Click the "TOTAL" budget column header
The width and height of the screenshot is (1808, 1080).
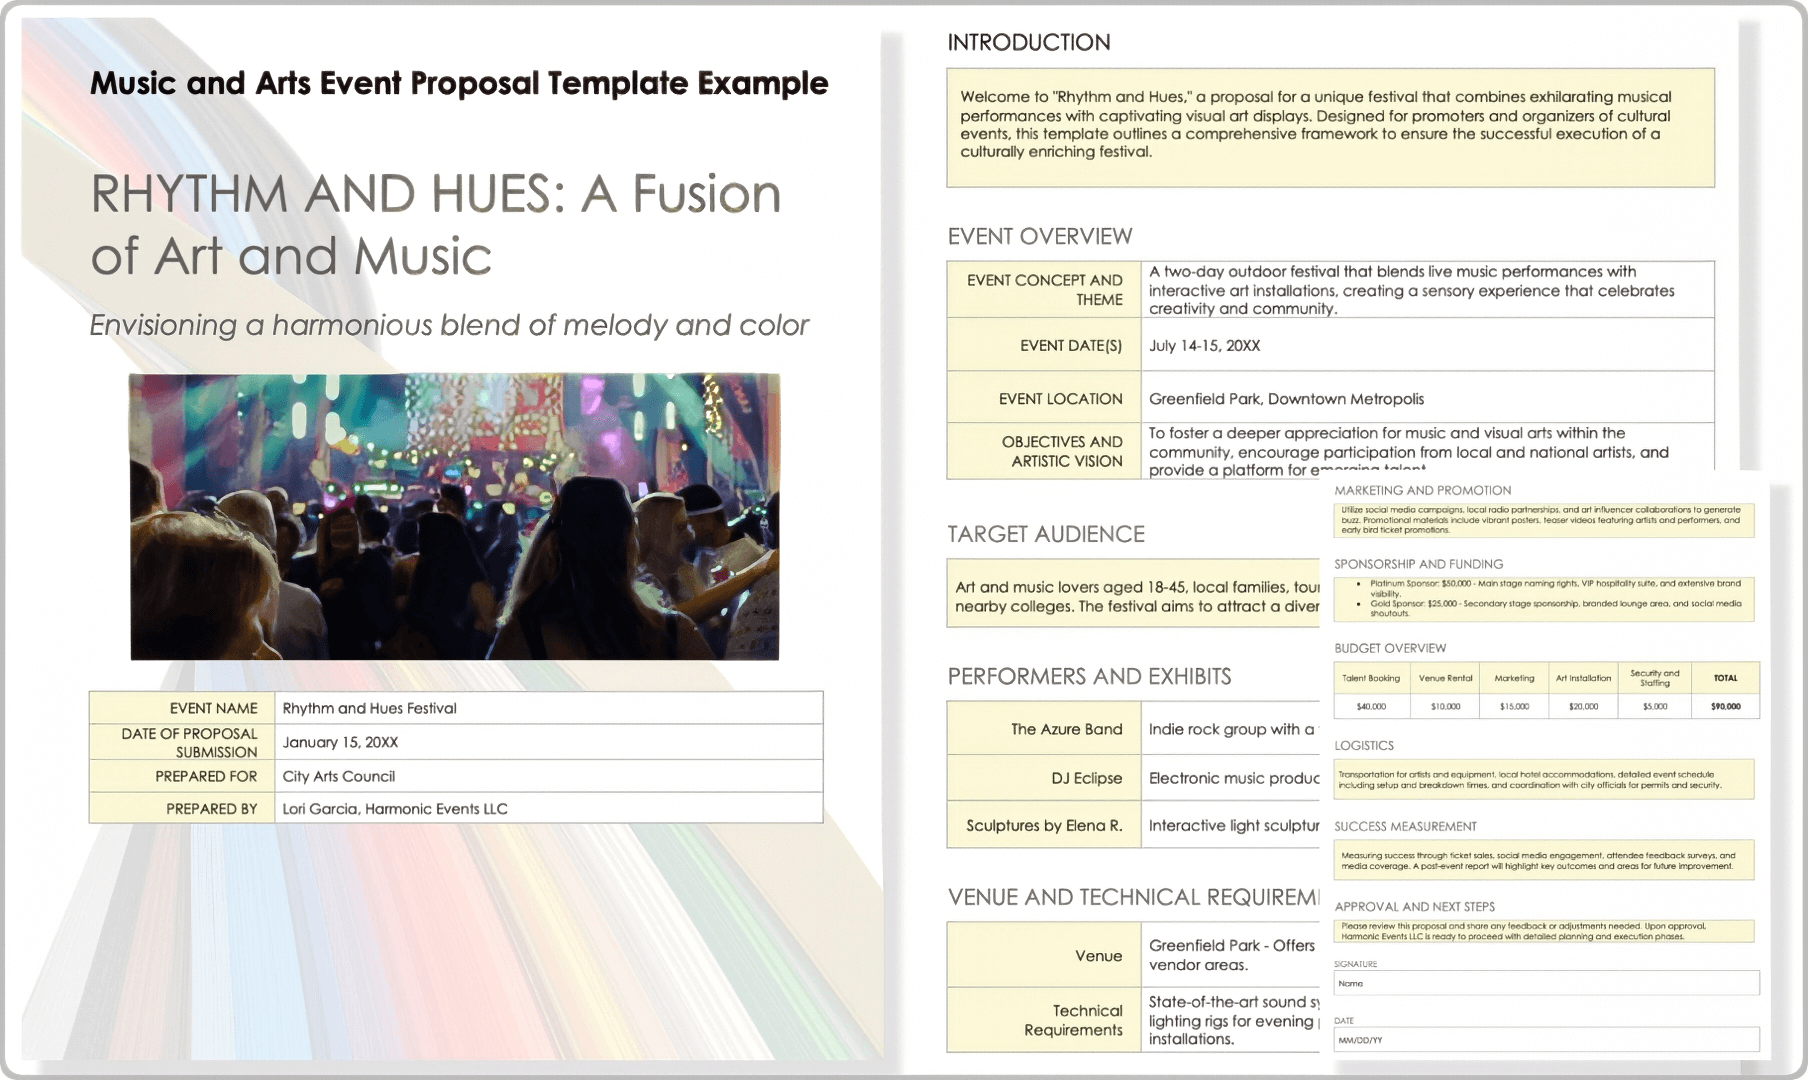[x=1725, y=678]
